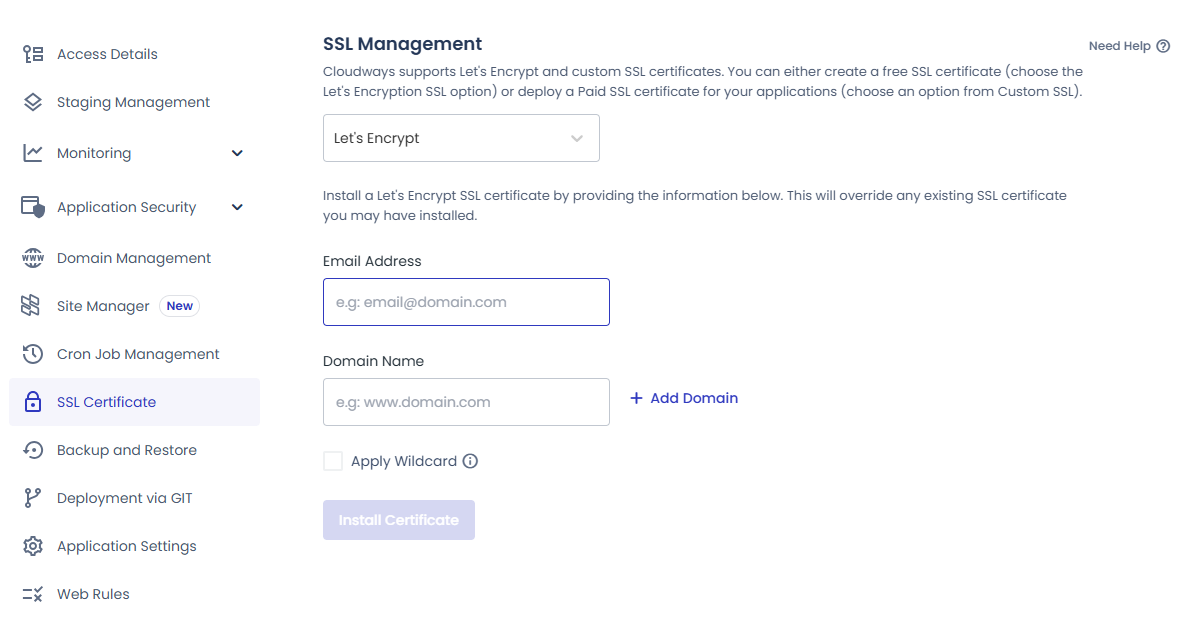1185x625 pixels.
Task: Click the Backup and Restore icon
Action: (32, 450)
